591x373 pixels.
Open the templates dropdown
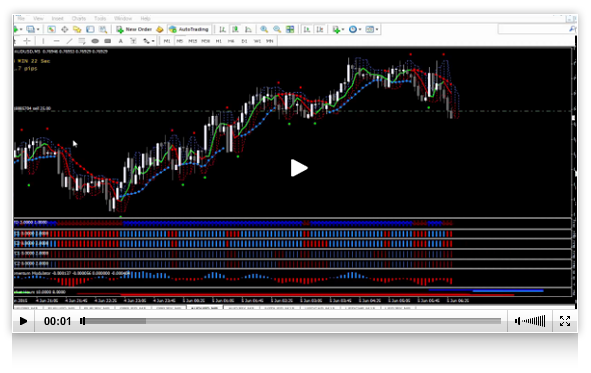pyautogui.click(x=372, y=29)
